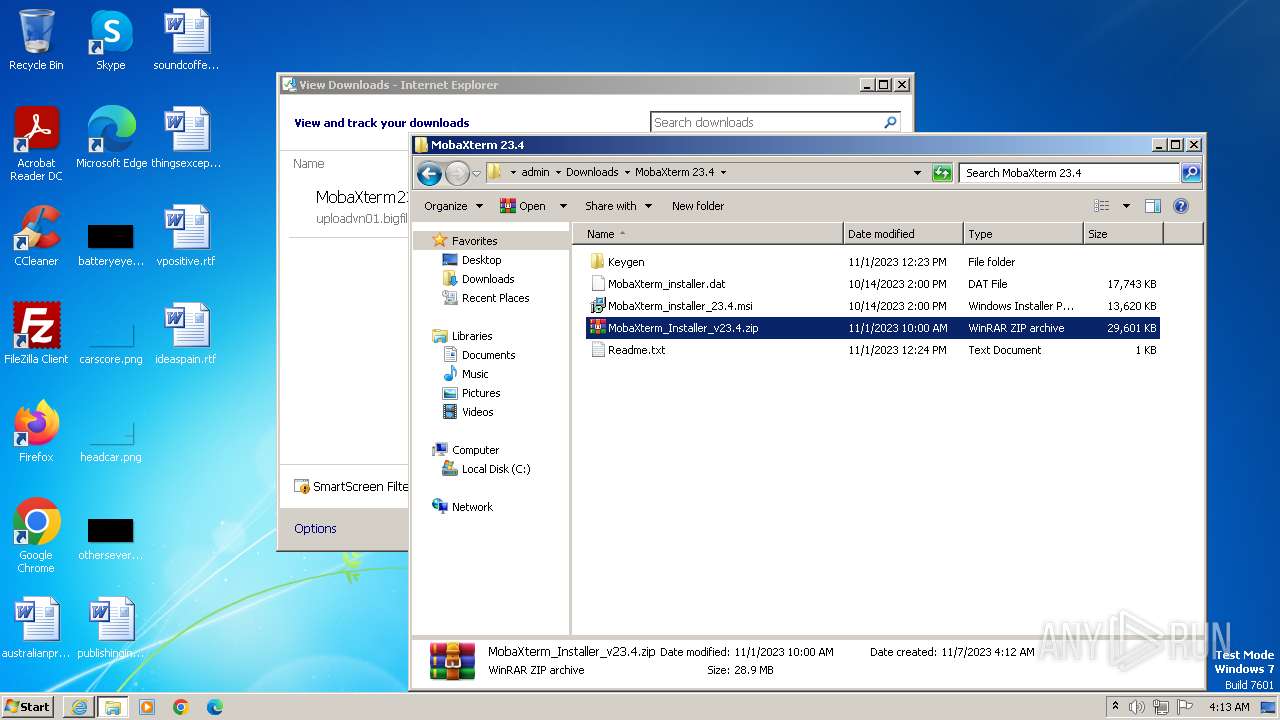Click the Open toolbar button
This screenshot has width=1280, height=720.
(x=523, y=206)
